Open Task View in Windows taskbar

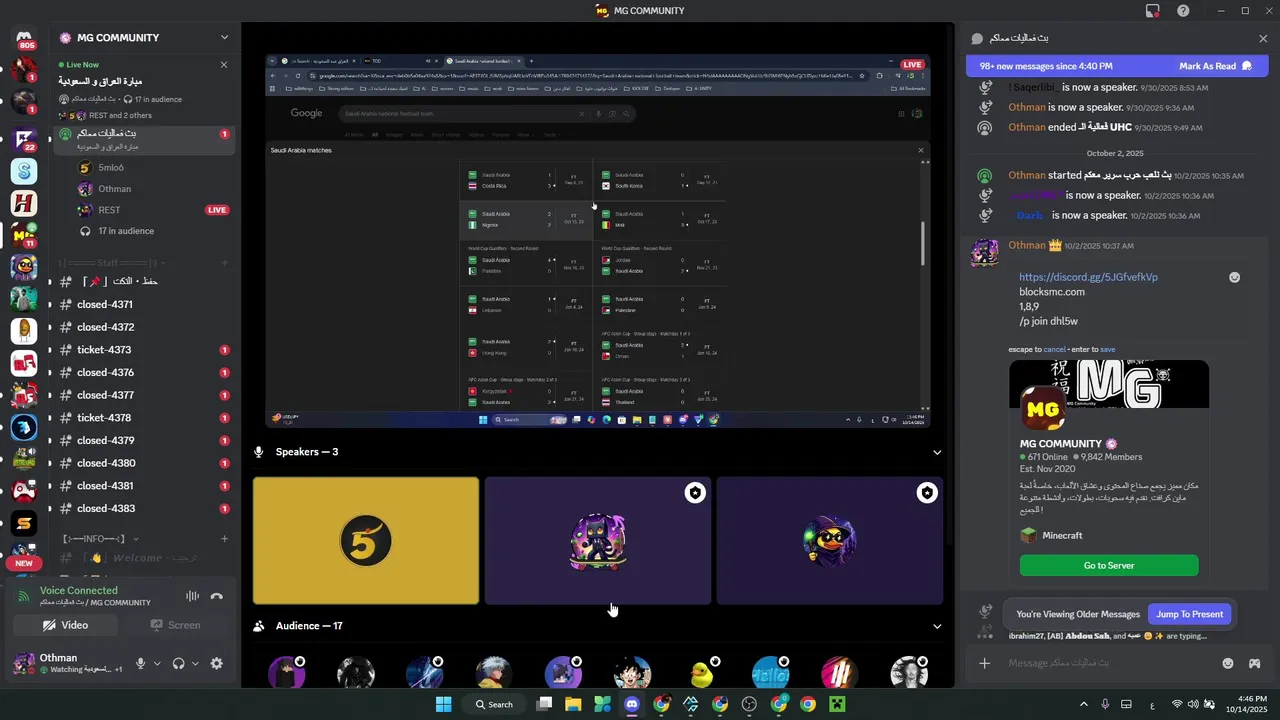pos(544,704)
